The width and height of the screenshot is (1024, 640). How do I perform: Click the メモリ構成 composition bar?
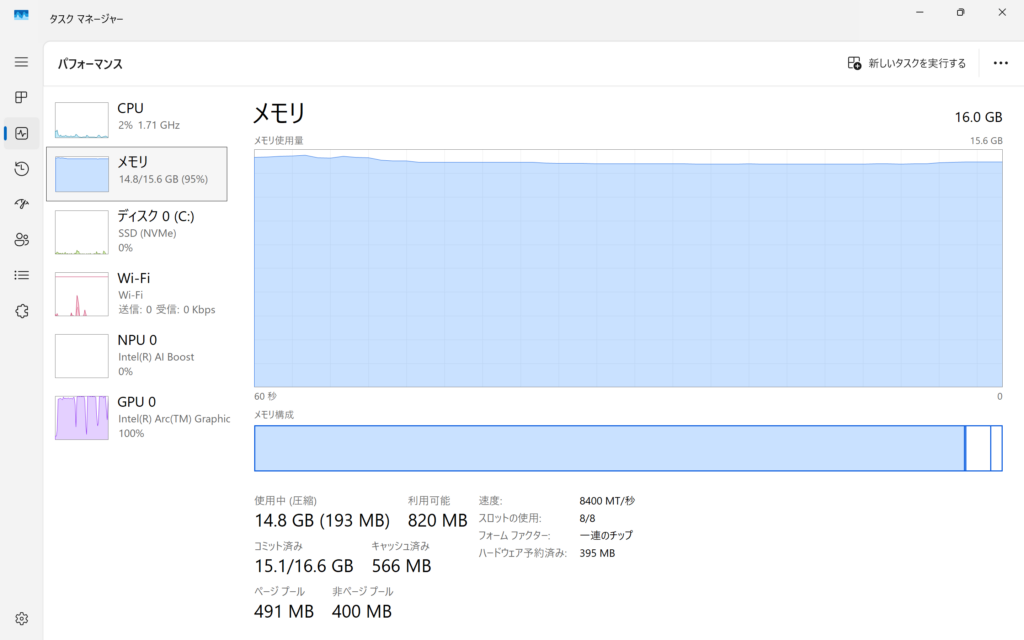click(628, 448)
